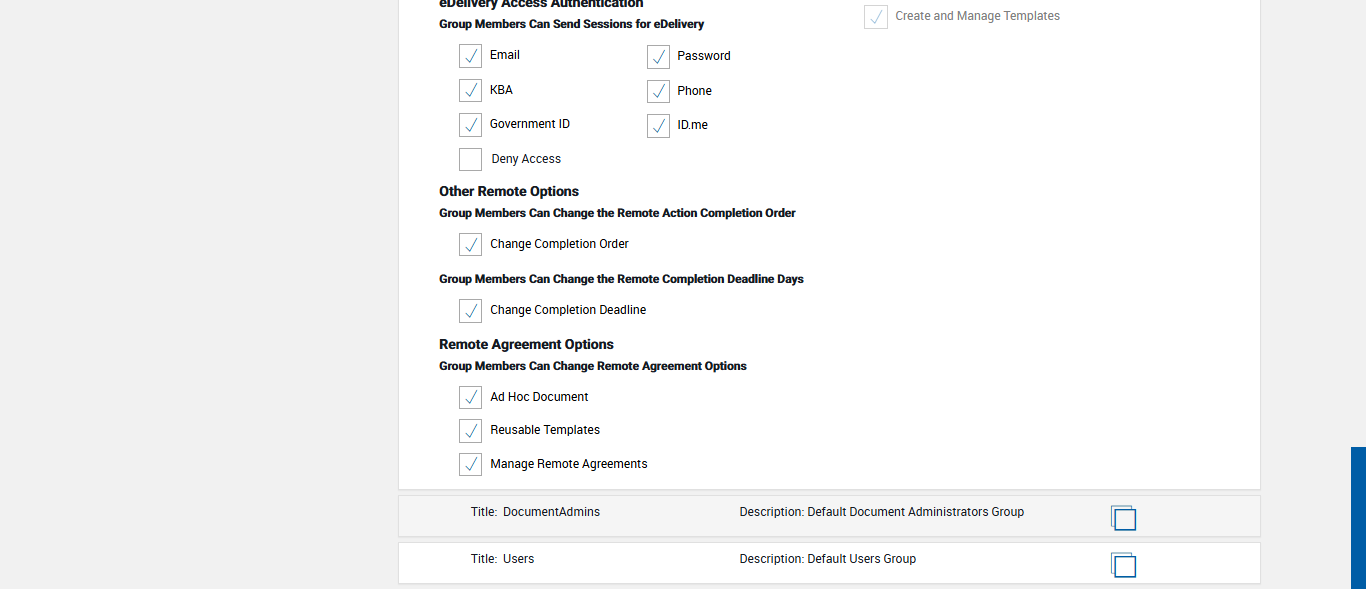Toggle the Change Completion Order checkbox
Image resolution: width=1366 pixels, height=589 pixels.
click(470, 244)
